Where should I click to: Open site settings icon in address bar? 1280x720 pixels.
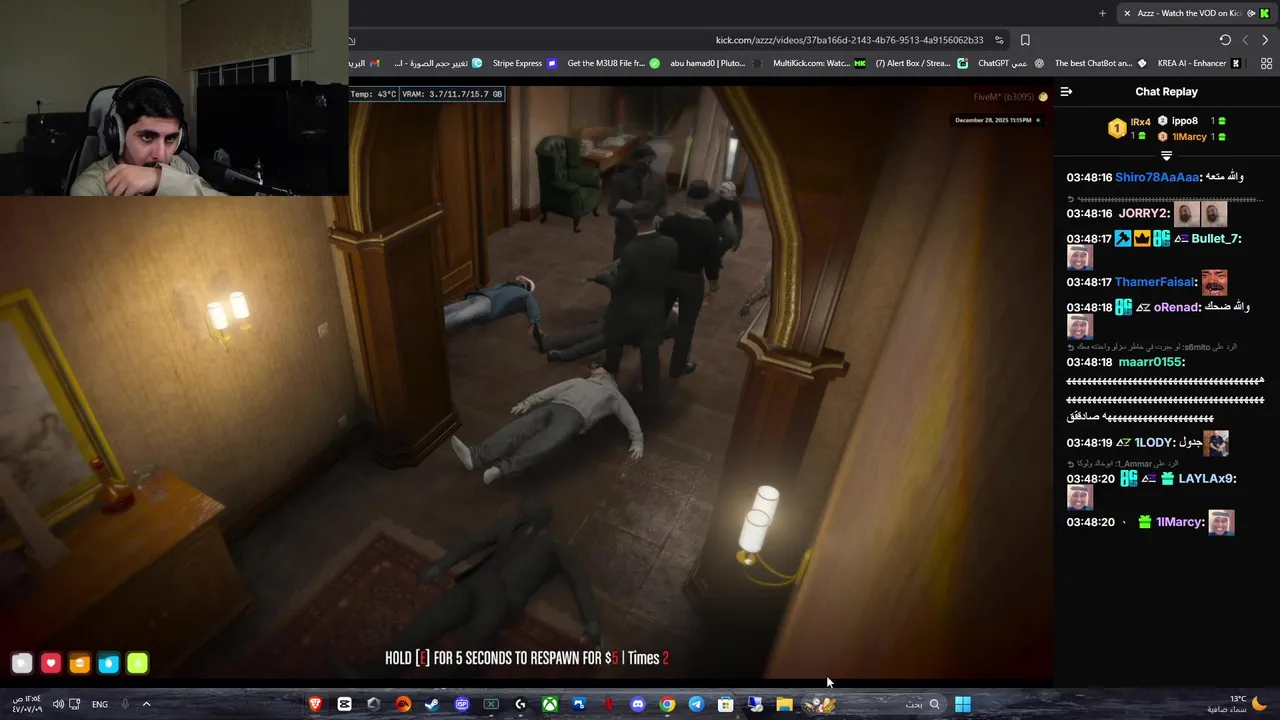point(999,40)
